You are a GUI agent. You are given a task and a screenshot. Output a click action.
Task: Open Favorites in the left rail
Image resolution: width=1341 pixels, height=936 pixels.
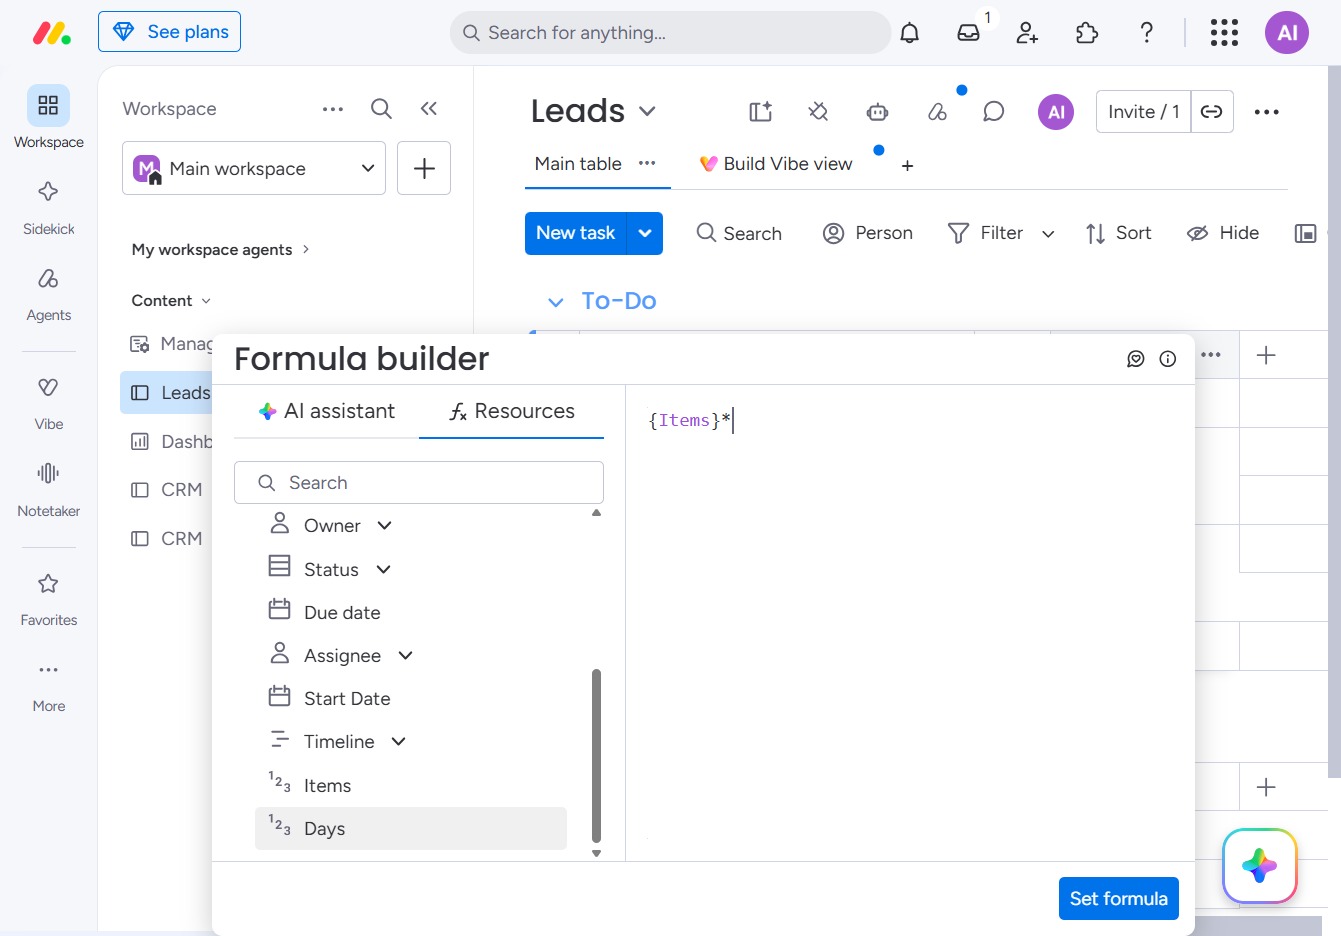click(x=48, y=598)
